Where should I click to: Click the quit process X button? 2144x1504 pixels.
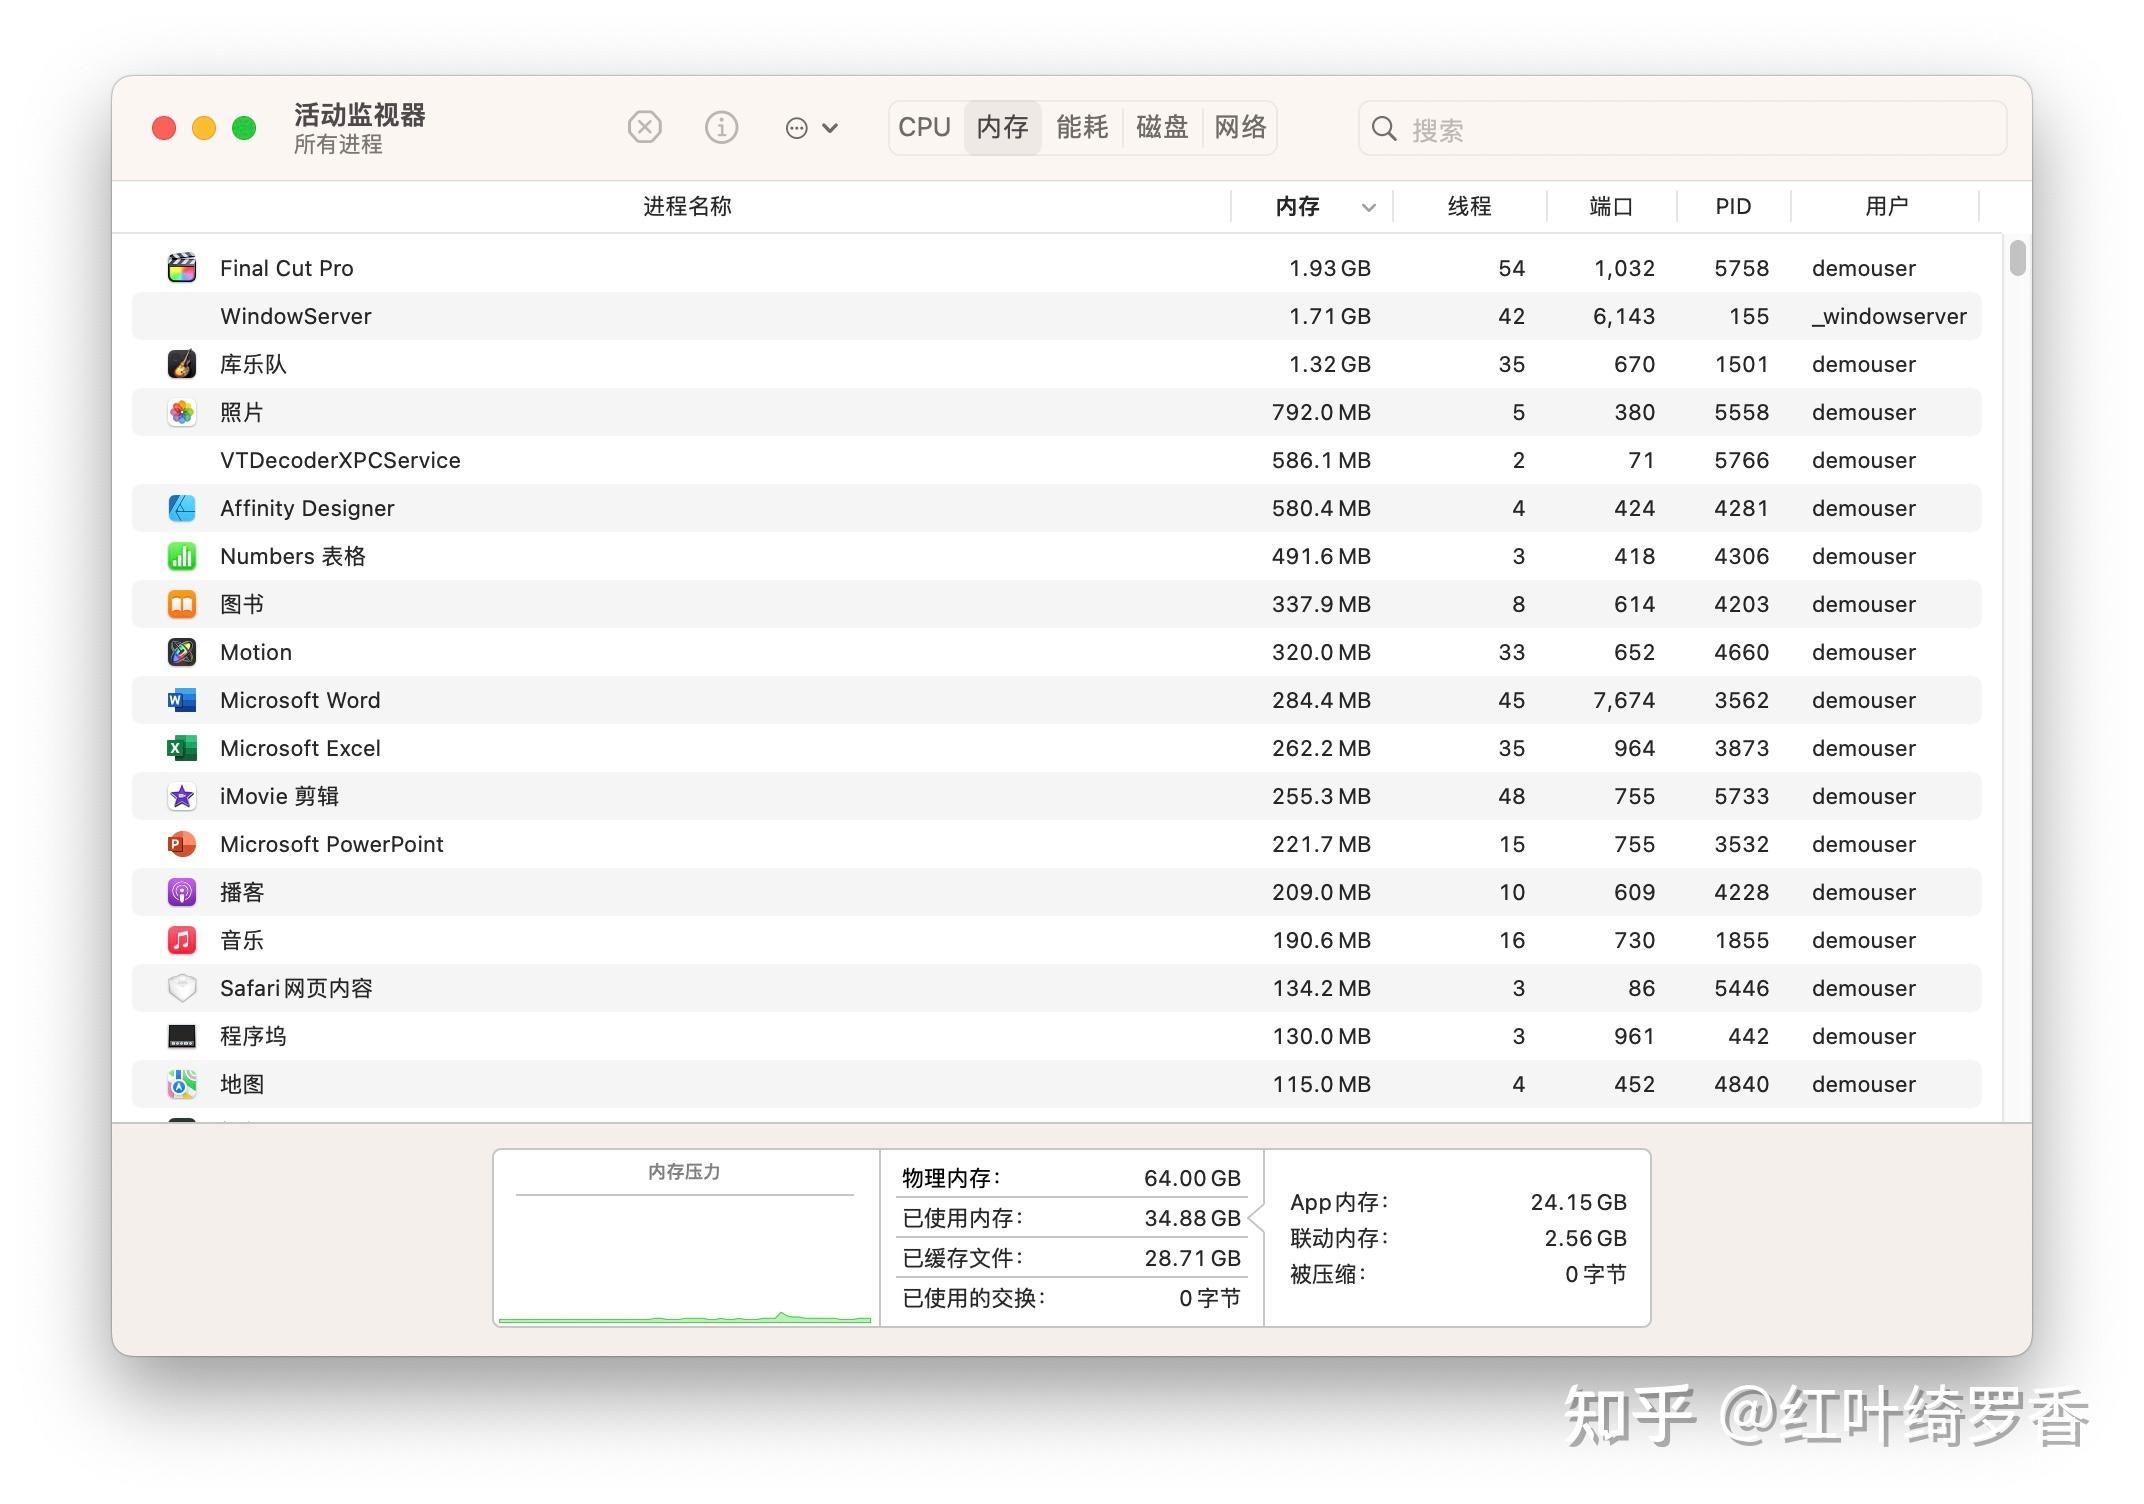[644, 127]
